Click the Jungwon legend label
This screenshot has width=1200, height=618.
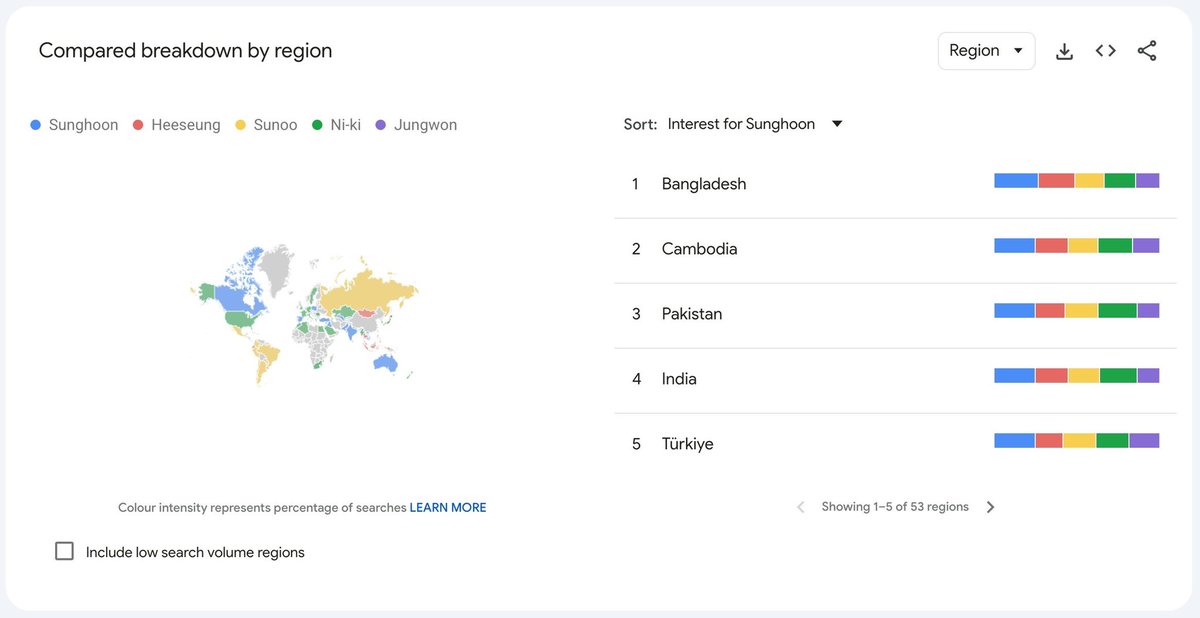tap(425, 125)
